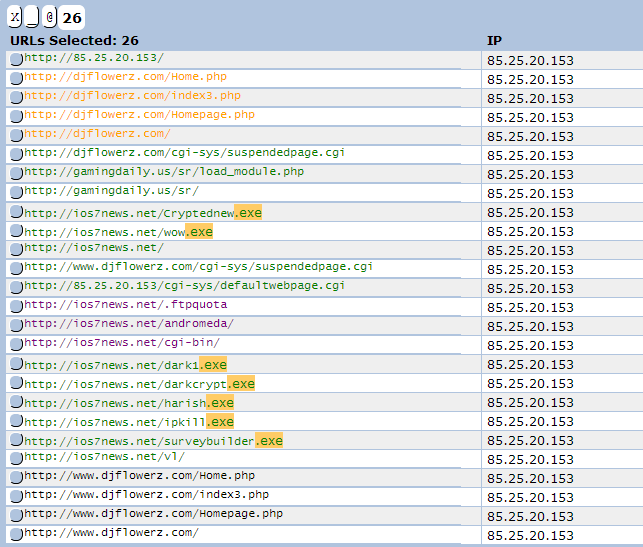
Task: Open the ios7news.net/darkcrypt.exe URL
Action: click(x=139, y=384)
